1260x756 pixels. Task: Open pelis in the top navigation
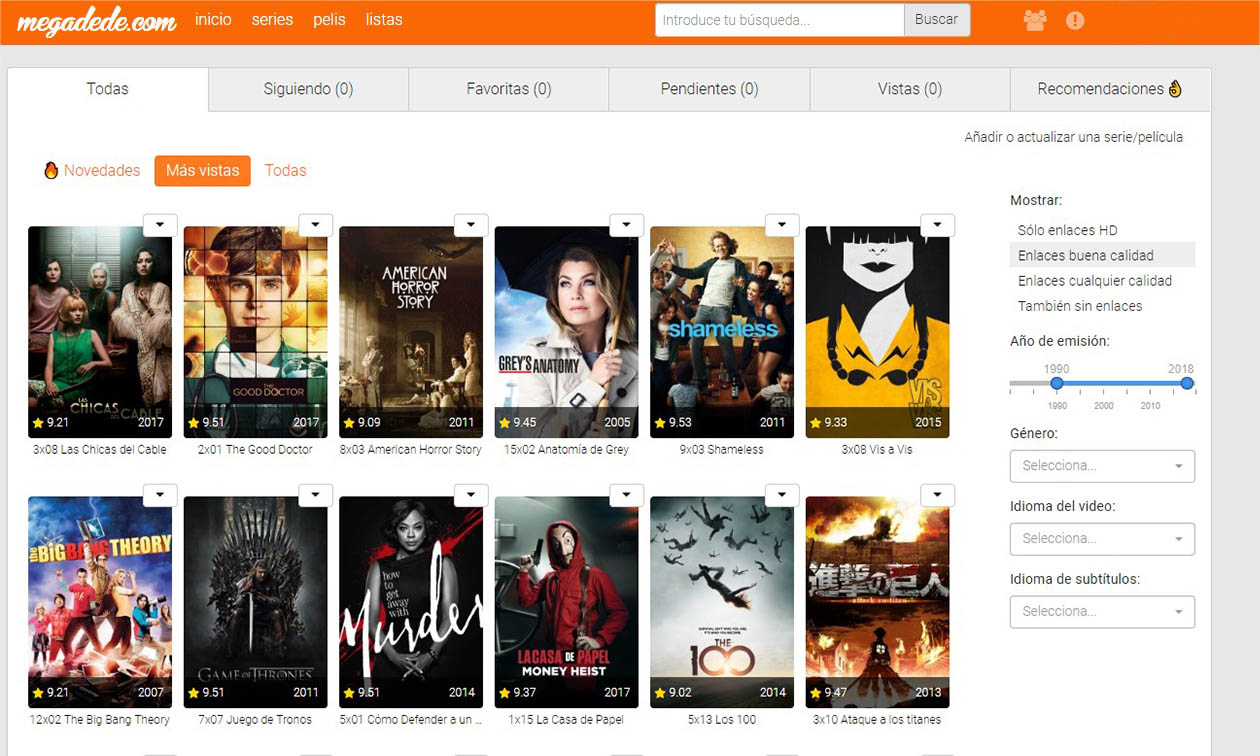pyautogui.click(x=330, y=20)
